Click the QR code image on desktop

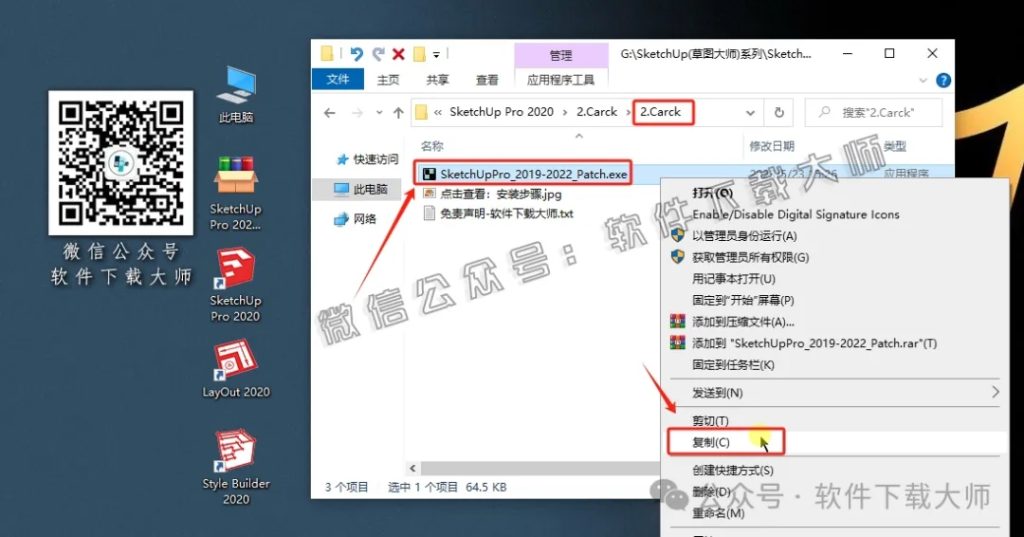tap(121, 163)
